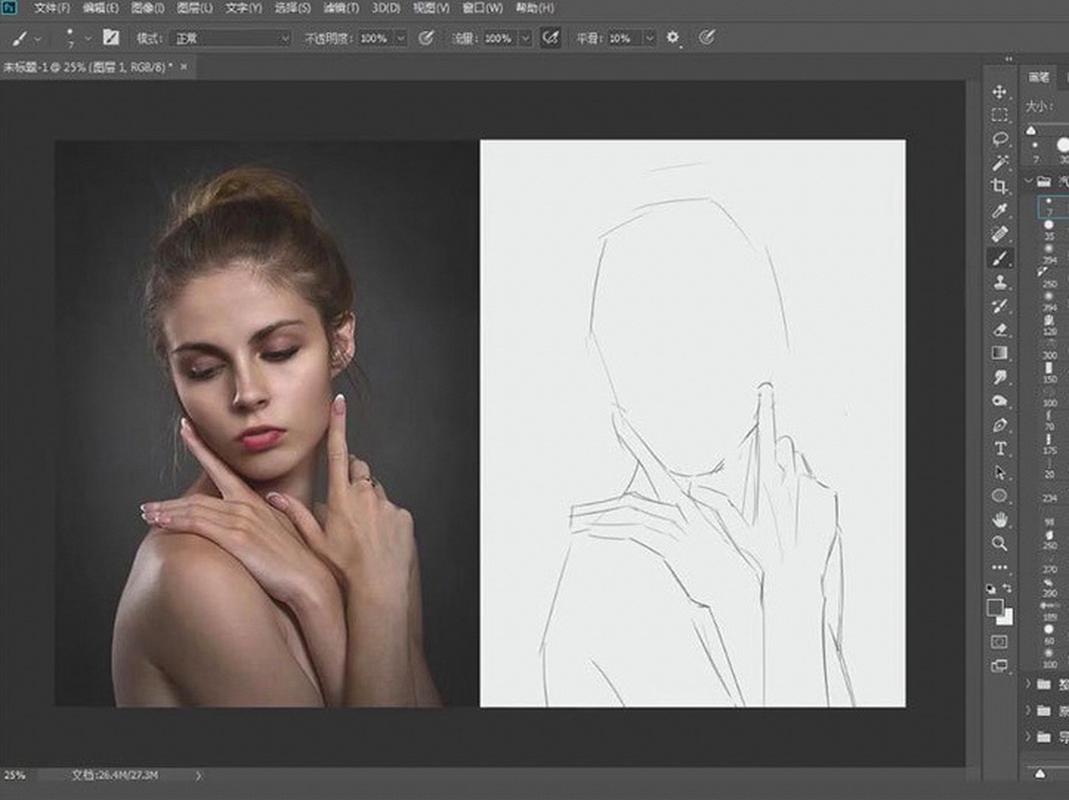Screen dimensions: 1069x800
Task: Open the blend mode 正常 dropdown
Action: coord(228,38)
